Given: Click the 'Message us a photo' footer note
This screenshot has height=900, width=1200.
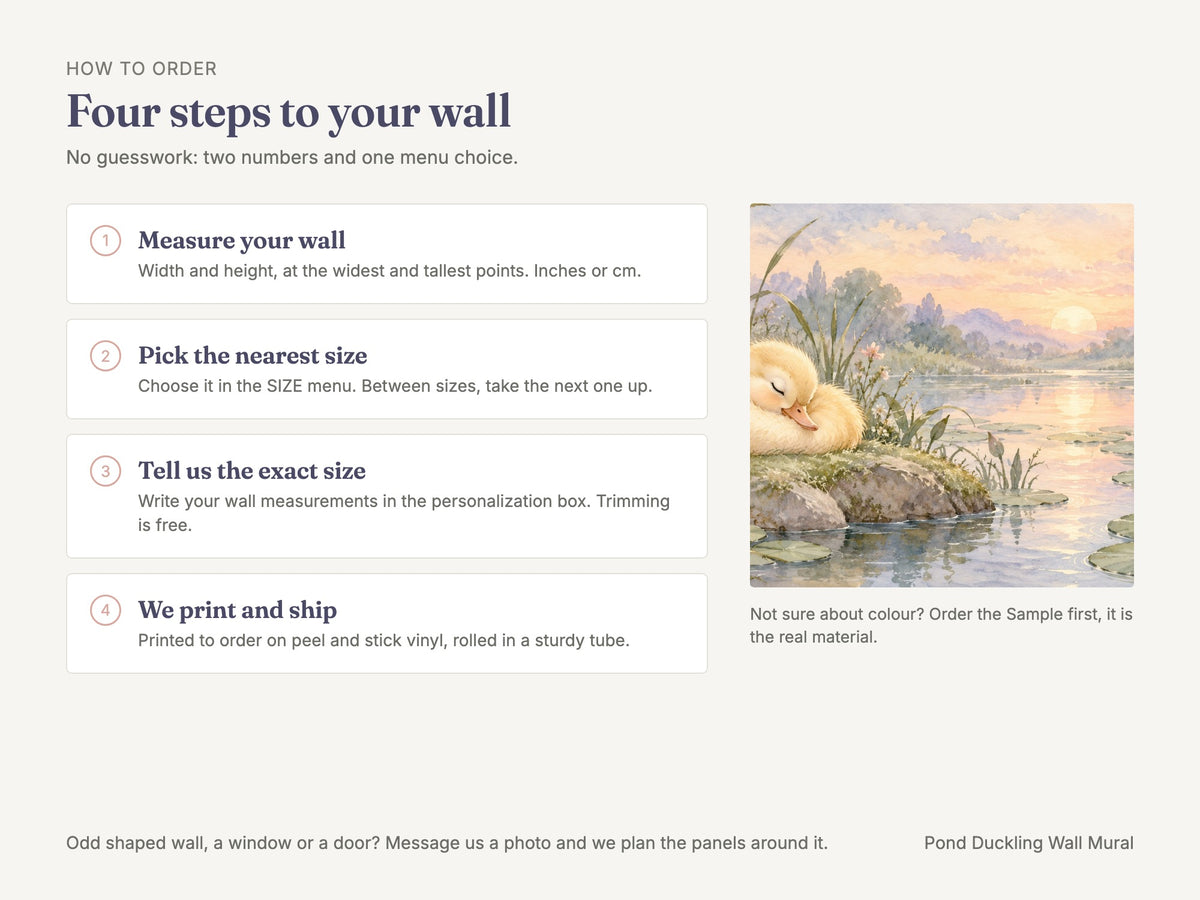Looking at the screenshot, I should (447, 843).
